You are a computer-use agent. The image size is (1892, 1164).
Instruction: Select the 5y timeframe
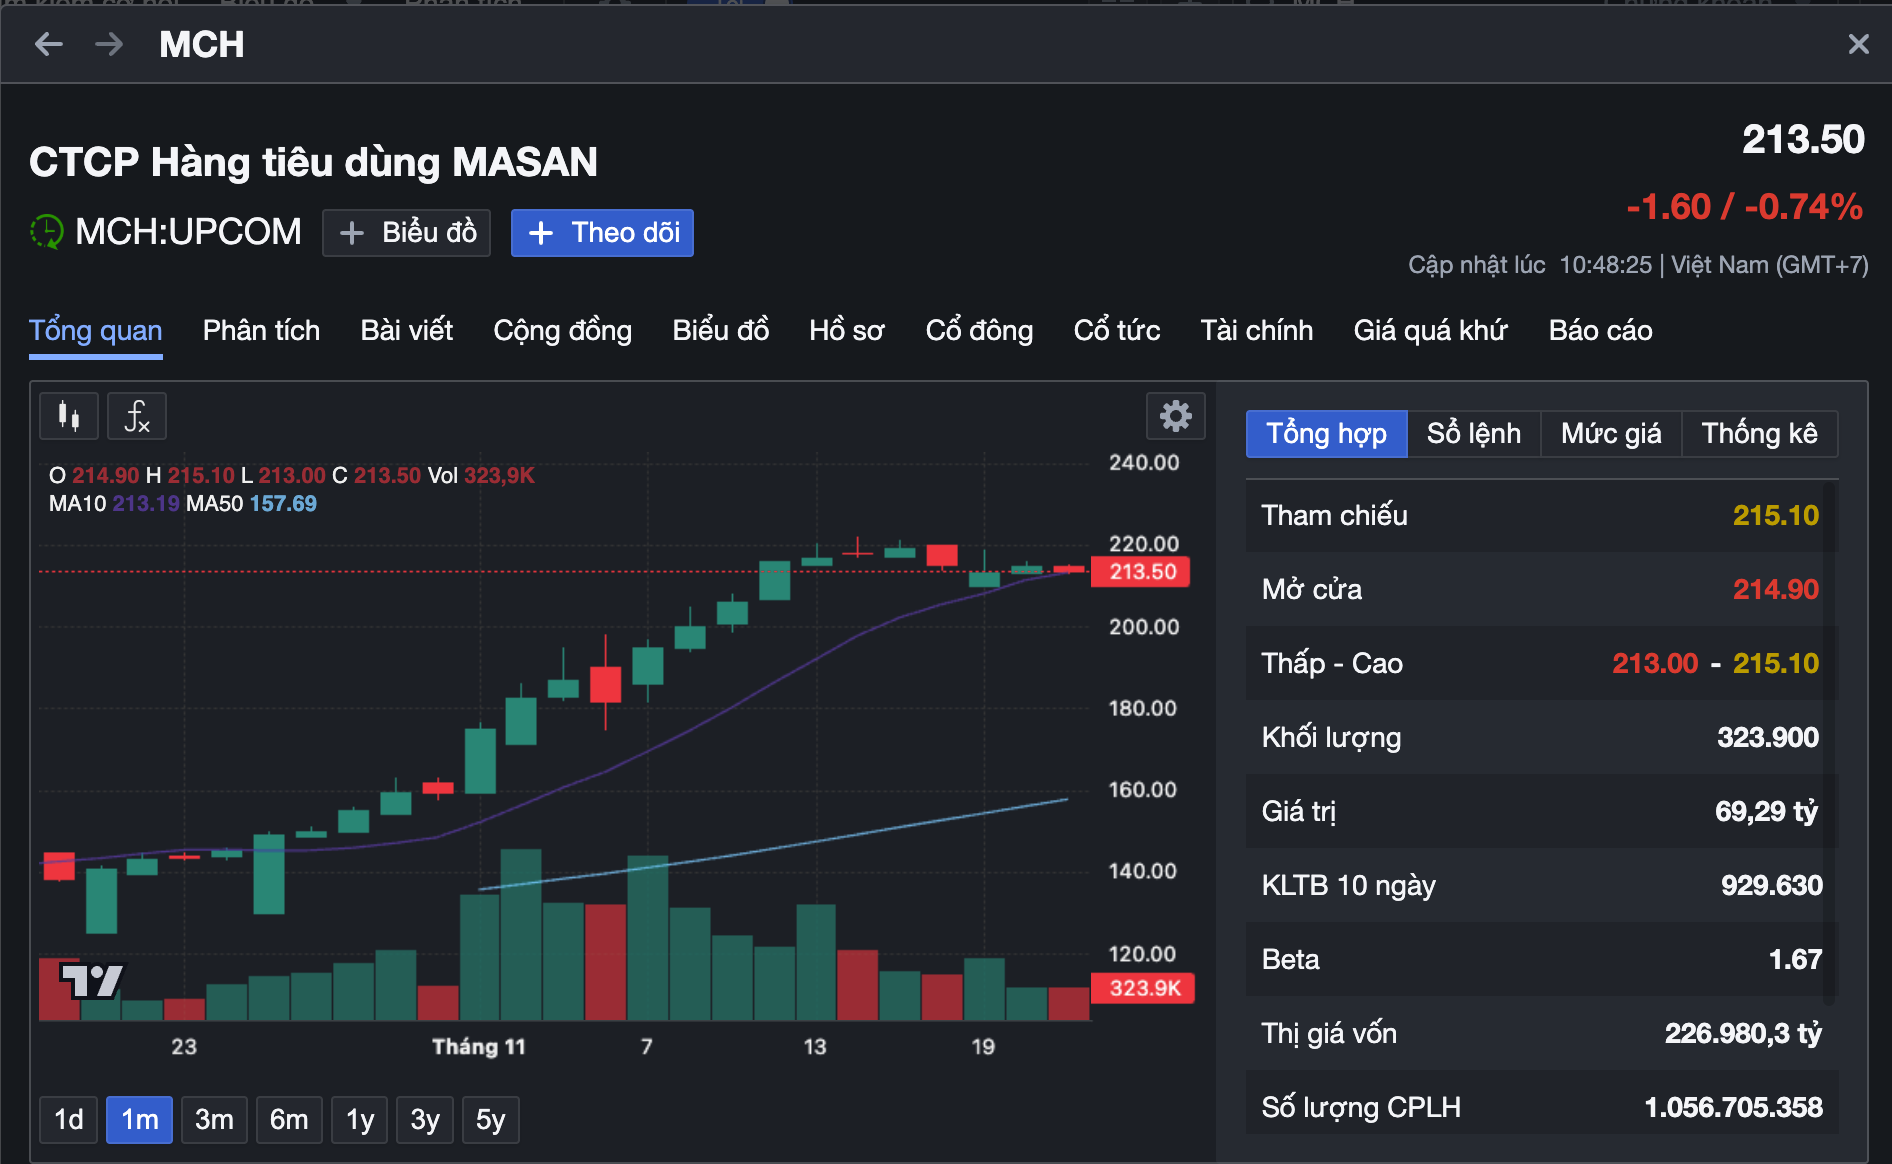click(490, 1119)
